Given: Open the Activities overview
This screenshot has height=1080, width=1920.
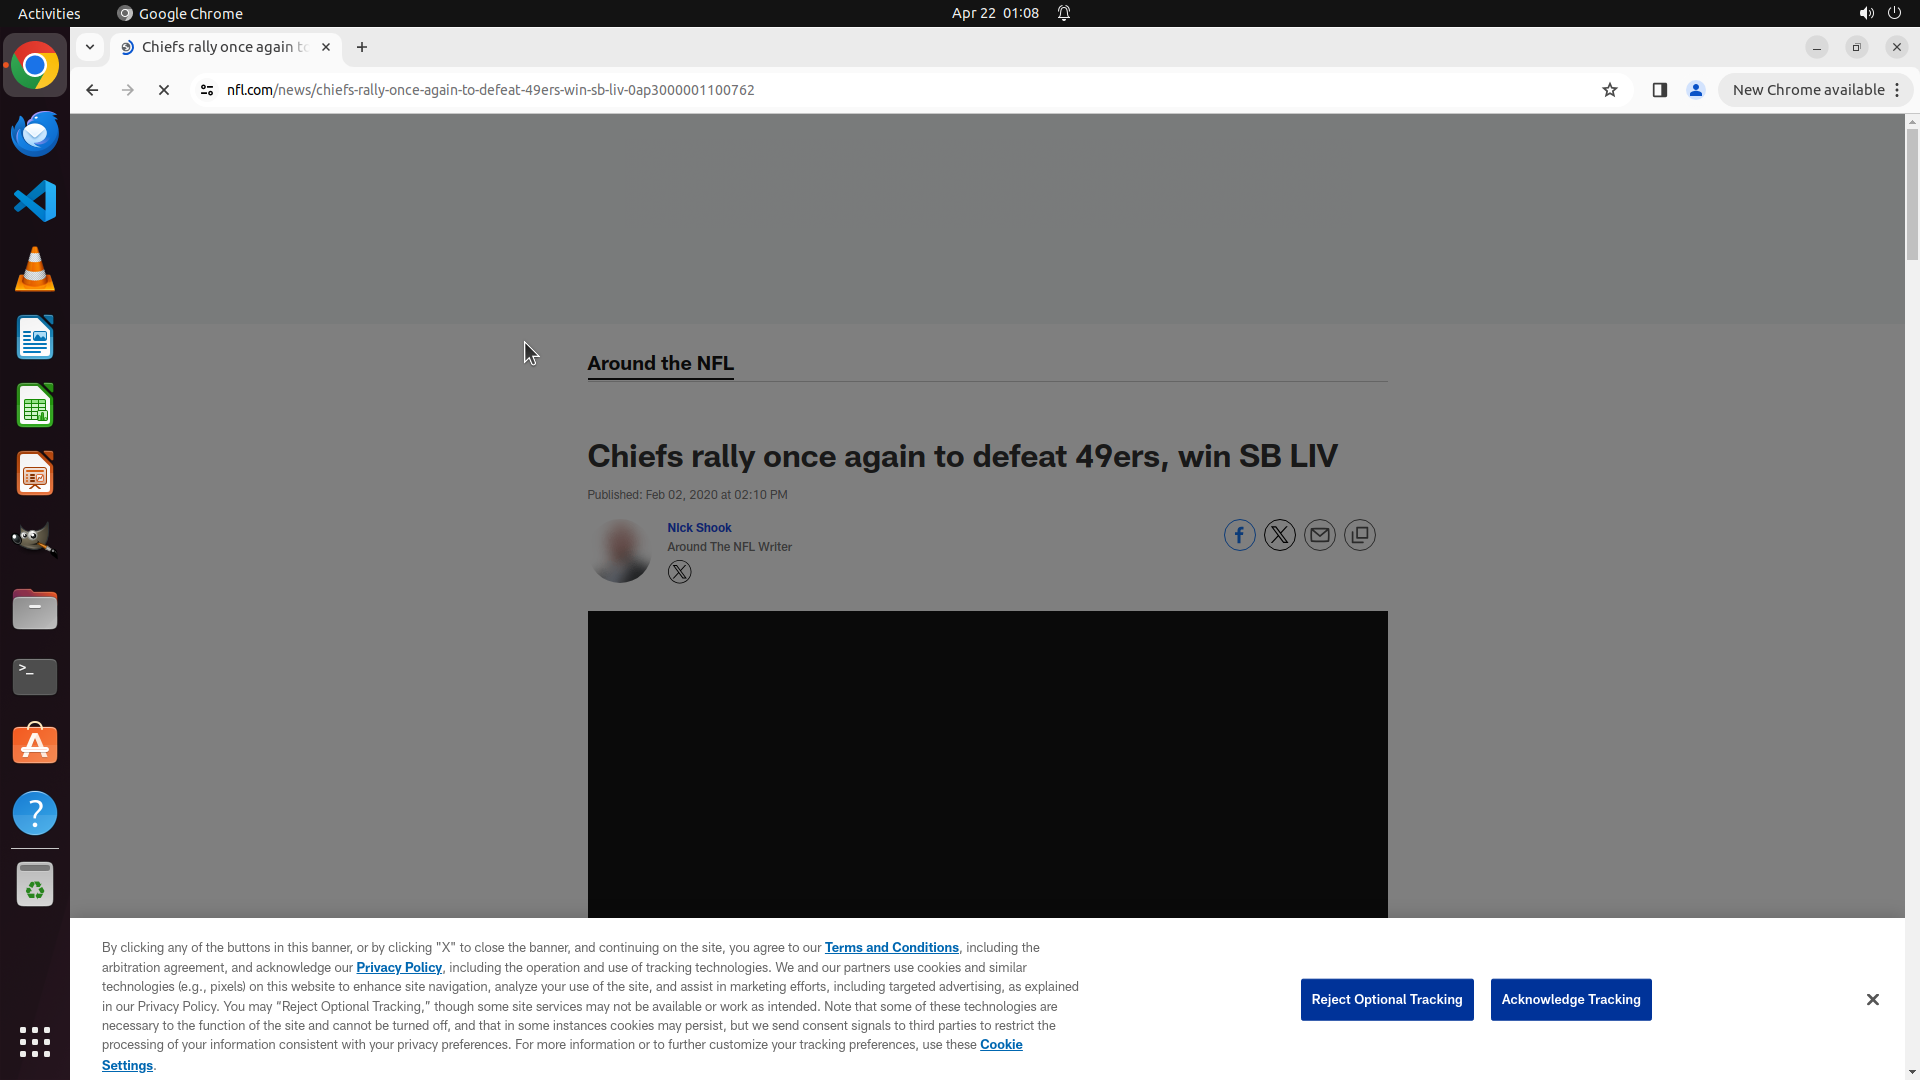Looking at the screenshot, I should point(49,13).
